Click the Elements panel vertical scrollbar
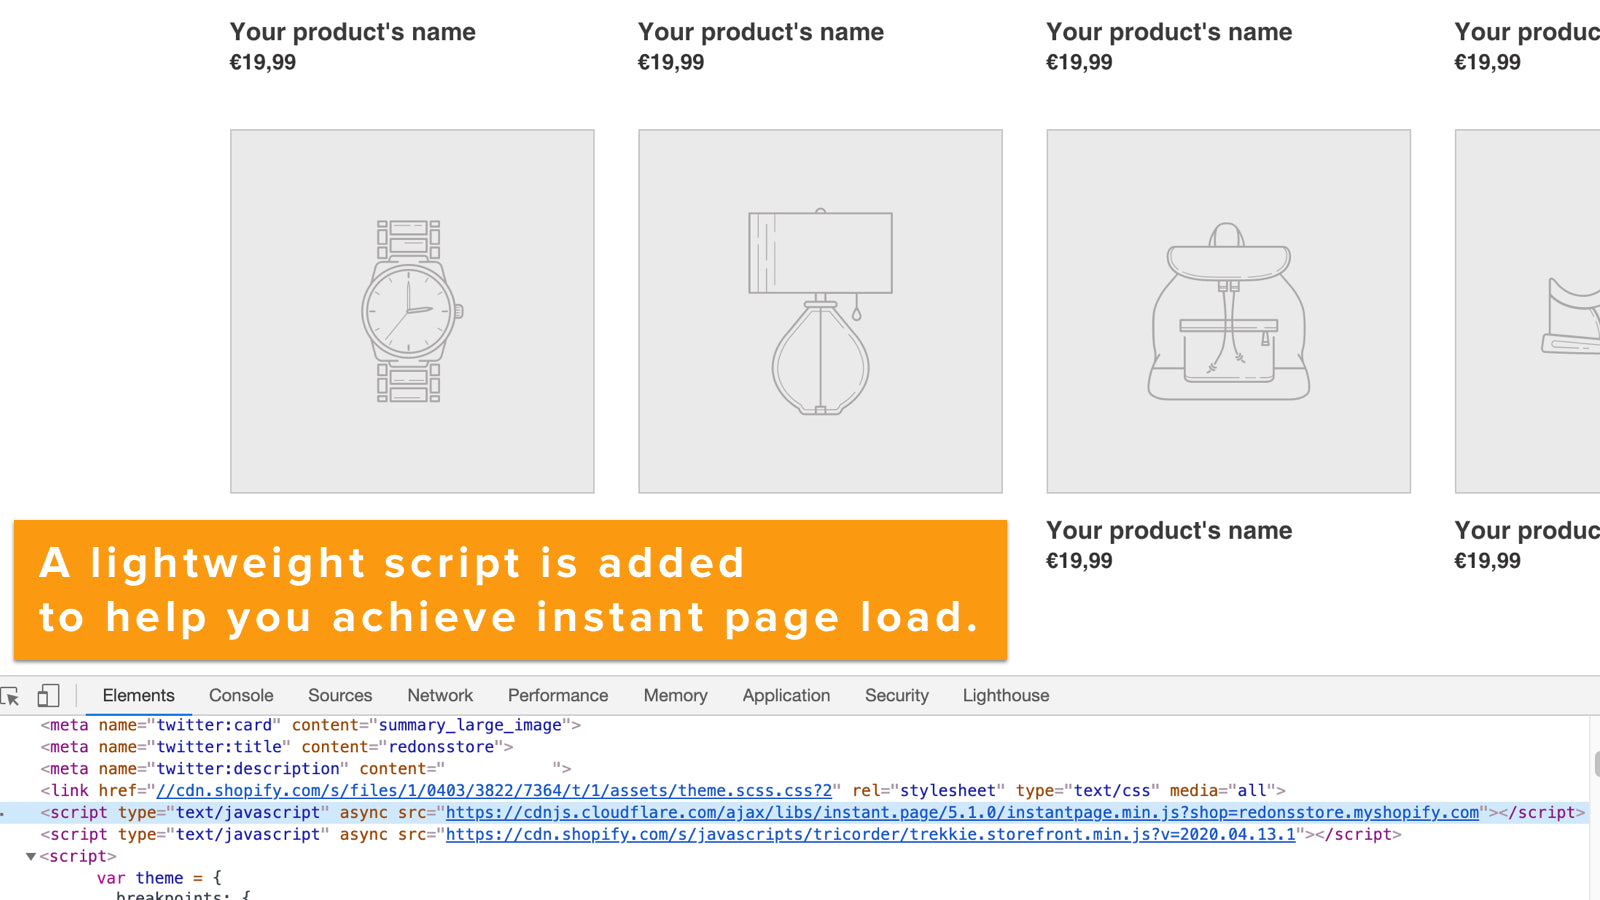Screen dimensions: 1600x900 point(1595,765)
